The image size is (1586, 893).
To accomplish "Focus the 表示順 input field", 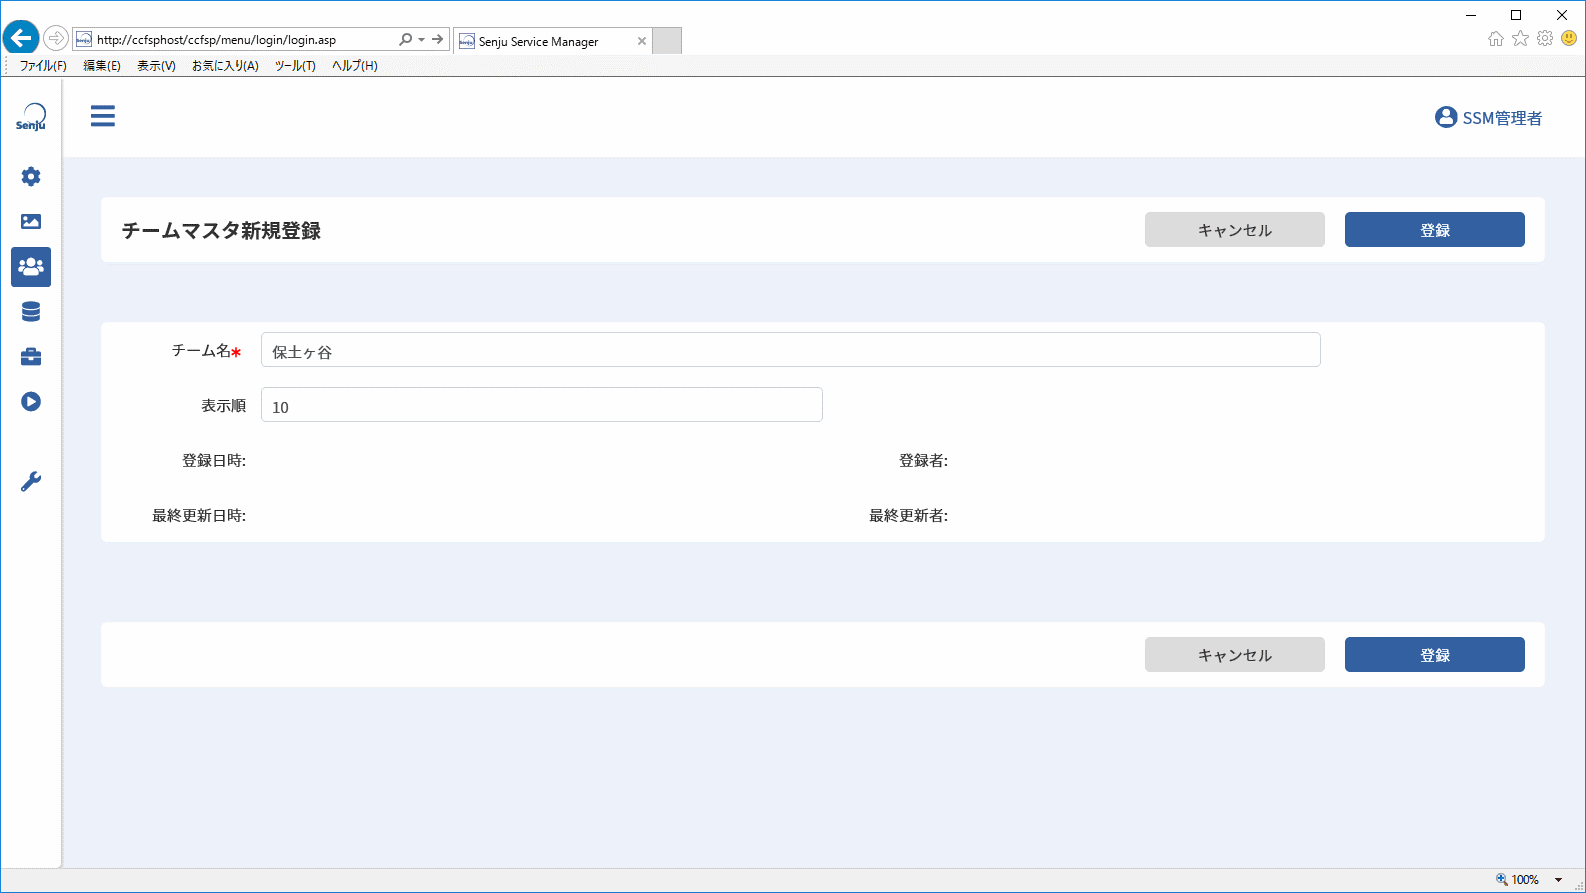I will 542,405.
